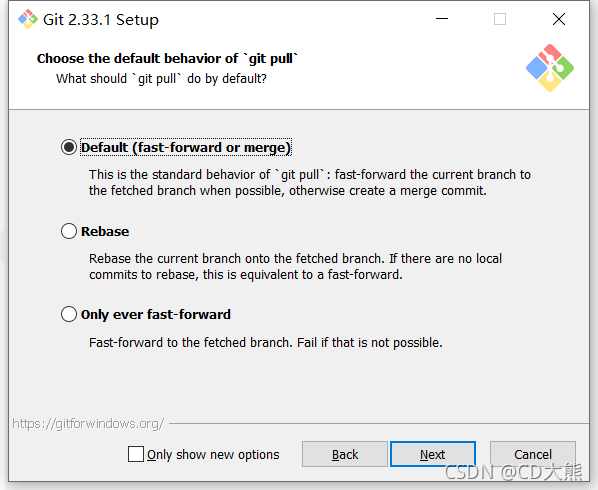Click the Only ever fast-forward label

[x=156, y=315]
